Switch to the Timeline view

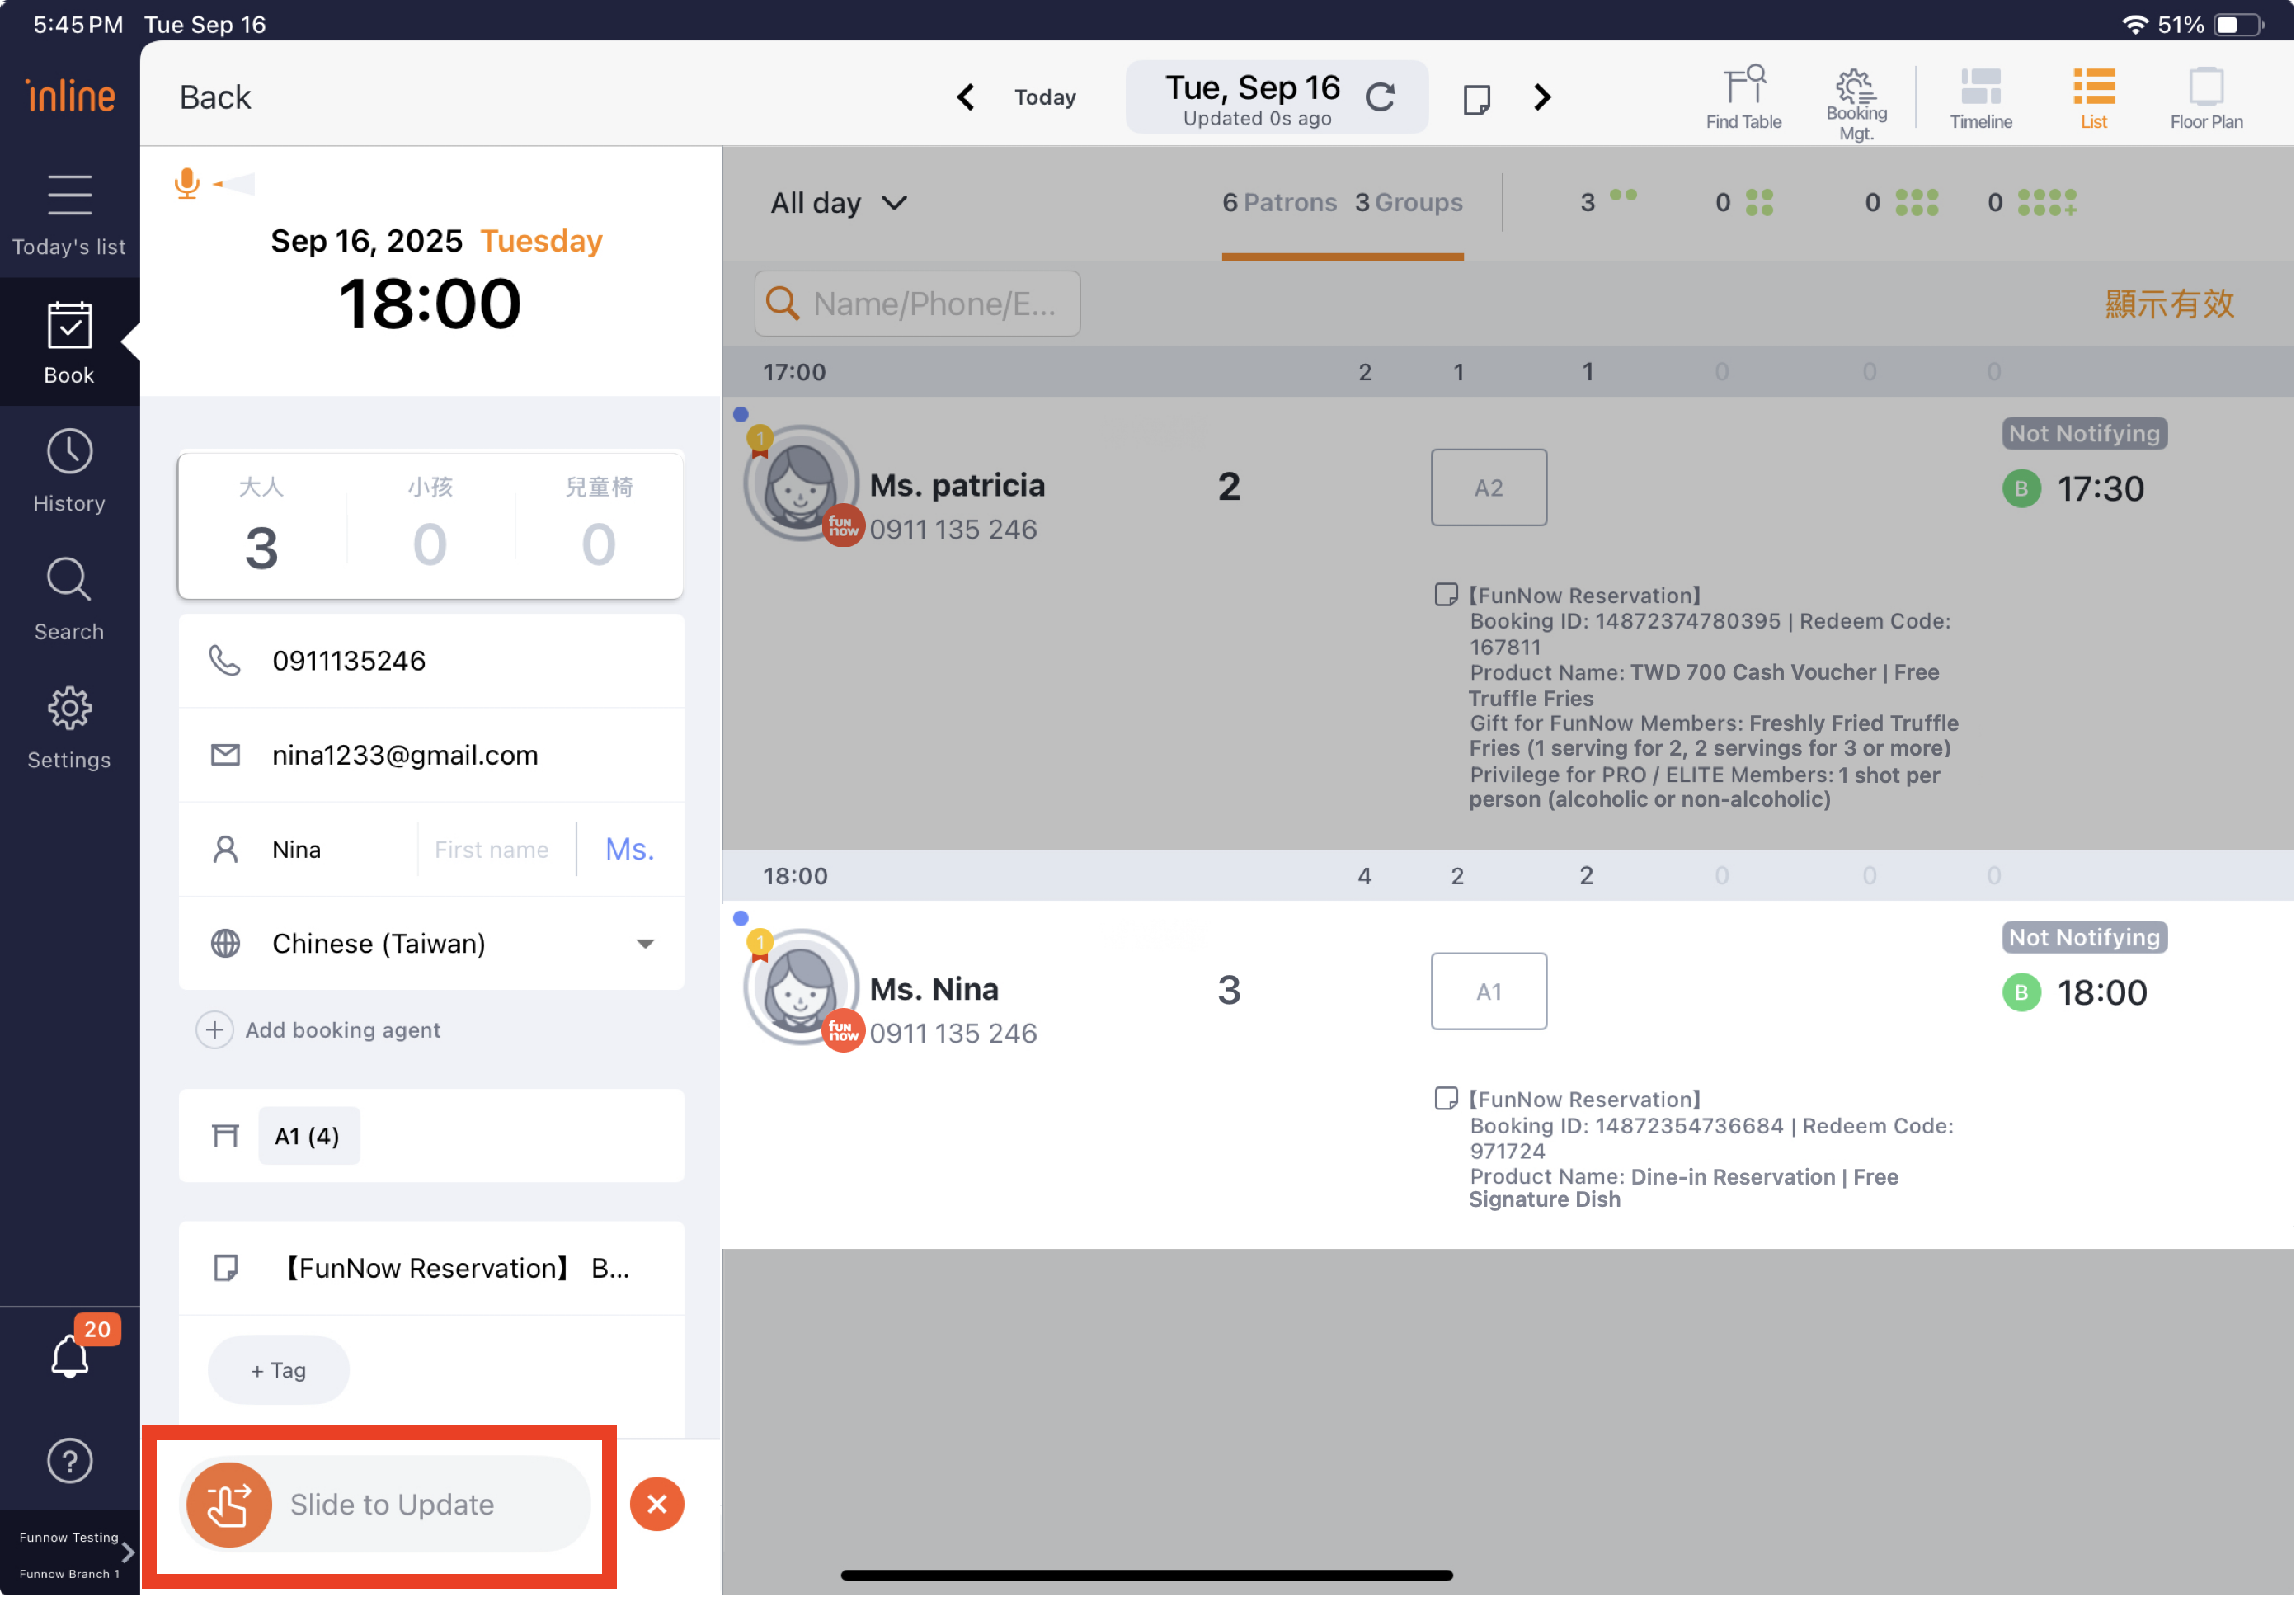pyautogui.click(x=1980, y=98)
